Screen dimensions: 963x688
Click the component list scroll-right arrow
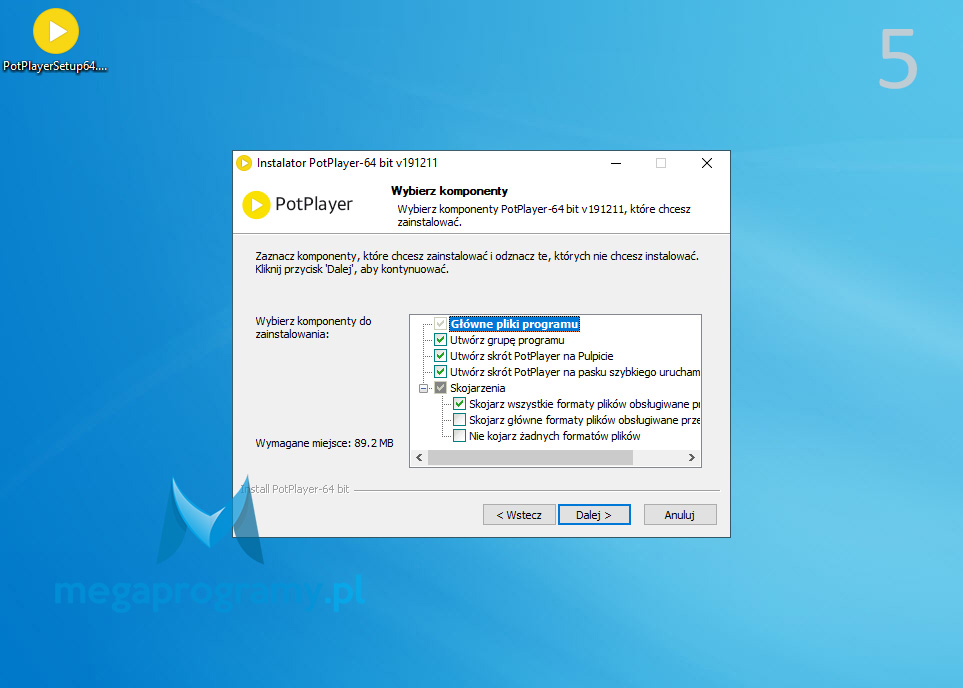[x=692, y=458]
